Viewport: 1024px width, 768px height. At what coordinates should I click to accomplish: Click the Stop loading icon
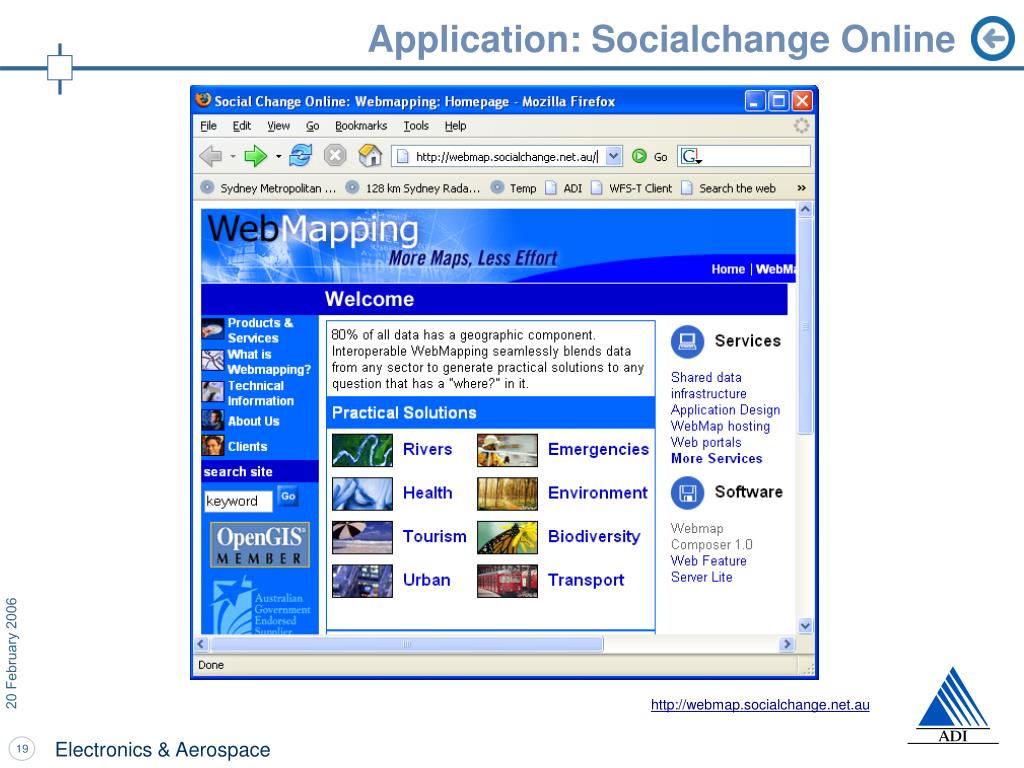coord(335,155)
